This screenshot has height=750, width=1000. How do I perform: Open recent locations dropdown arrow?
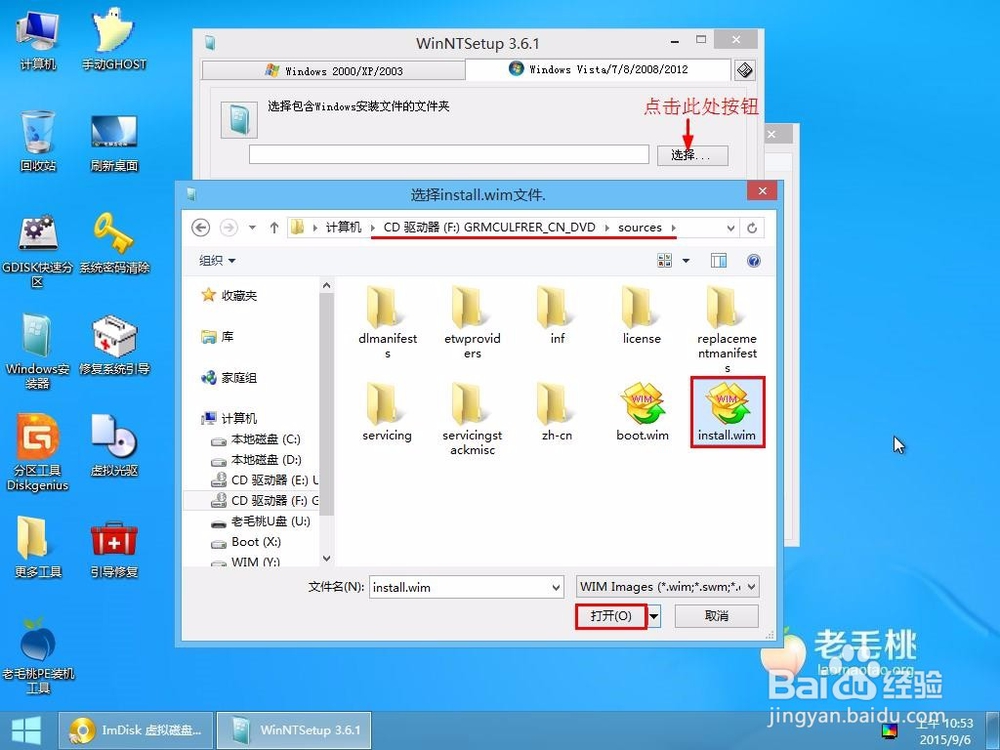click(253, 228)
